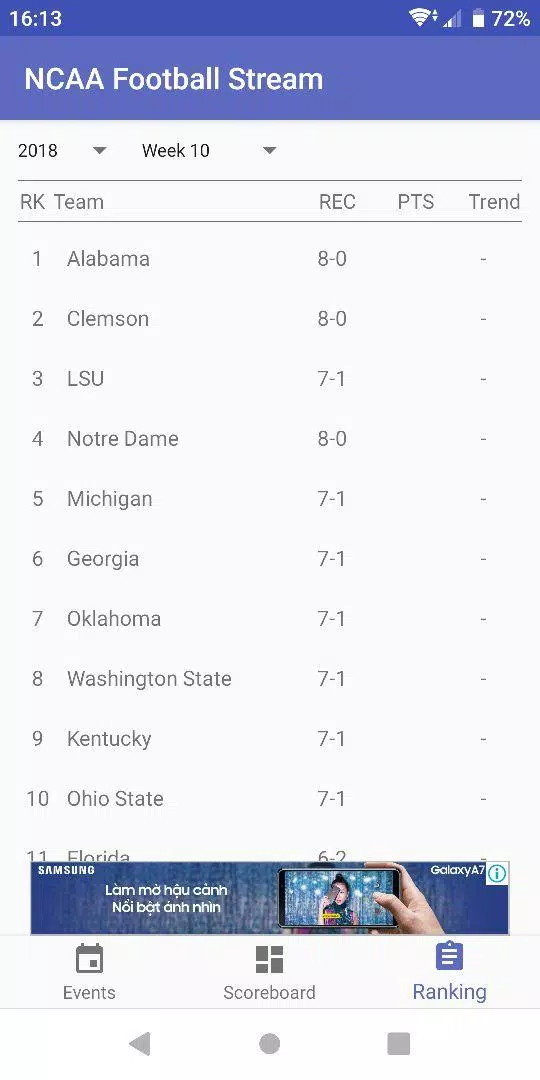The height and width of the screenshot is (1080, 540).
Task: Expand the Week 10 dropdown
Action: pyautogui.click(x=209, y=150)
